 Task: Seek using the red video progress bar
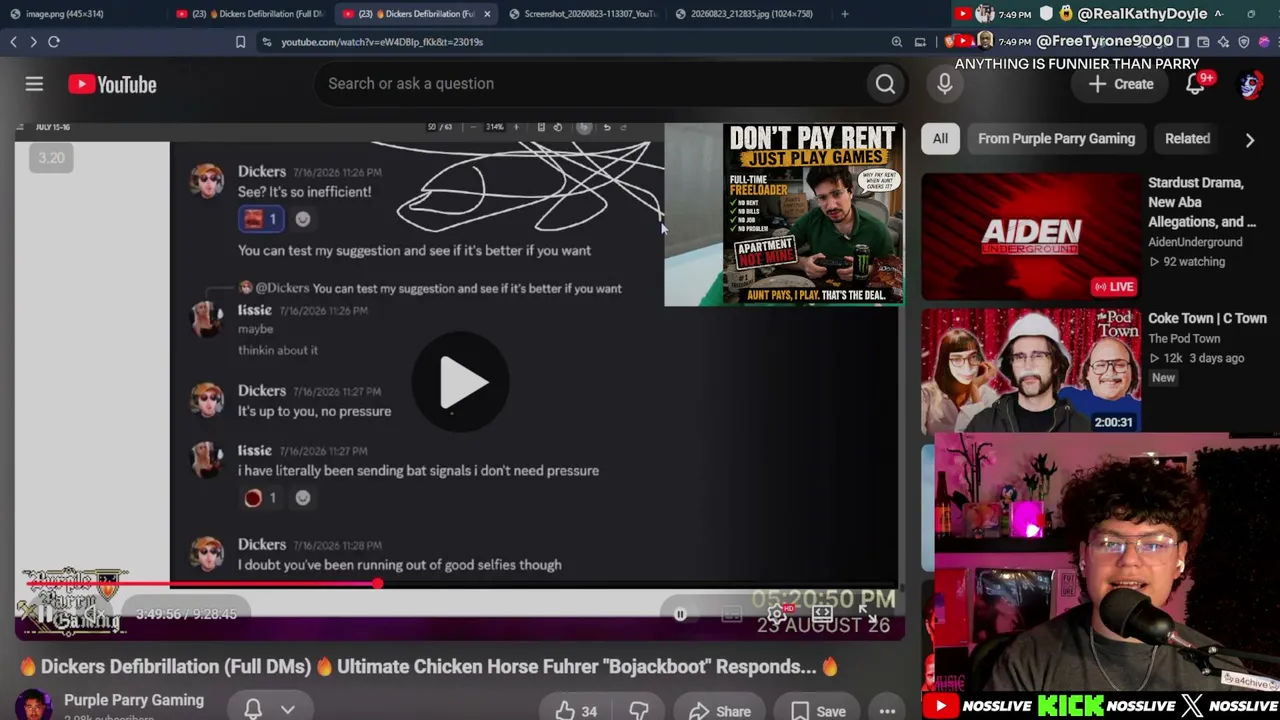[460, 584]
